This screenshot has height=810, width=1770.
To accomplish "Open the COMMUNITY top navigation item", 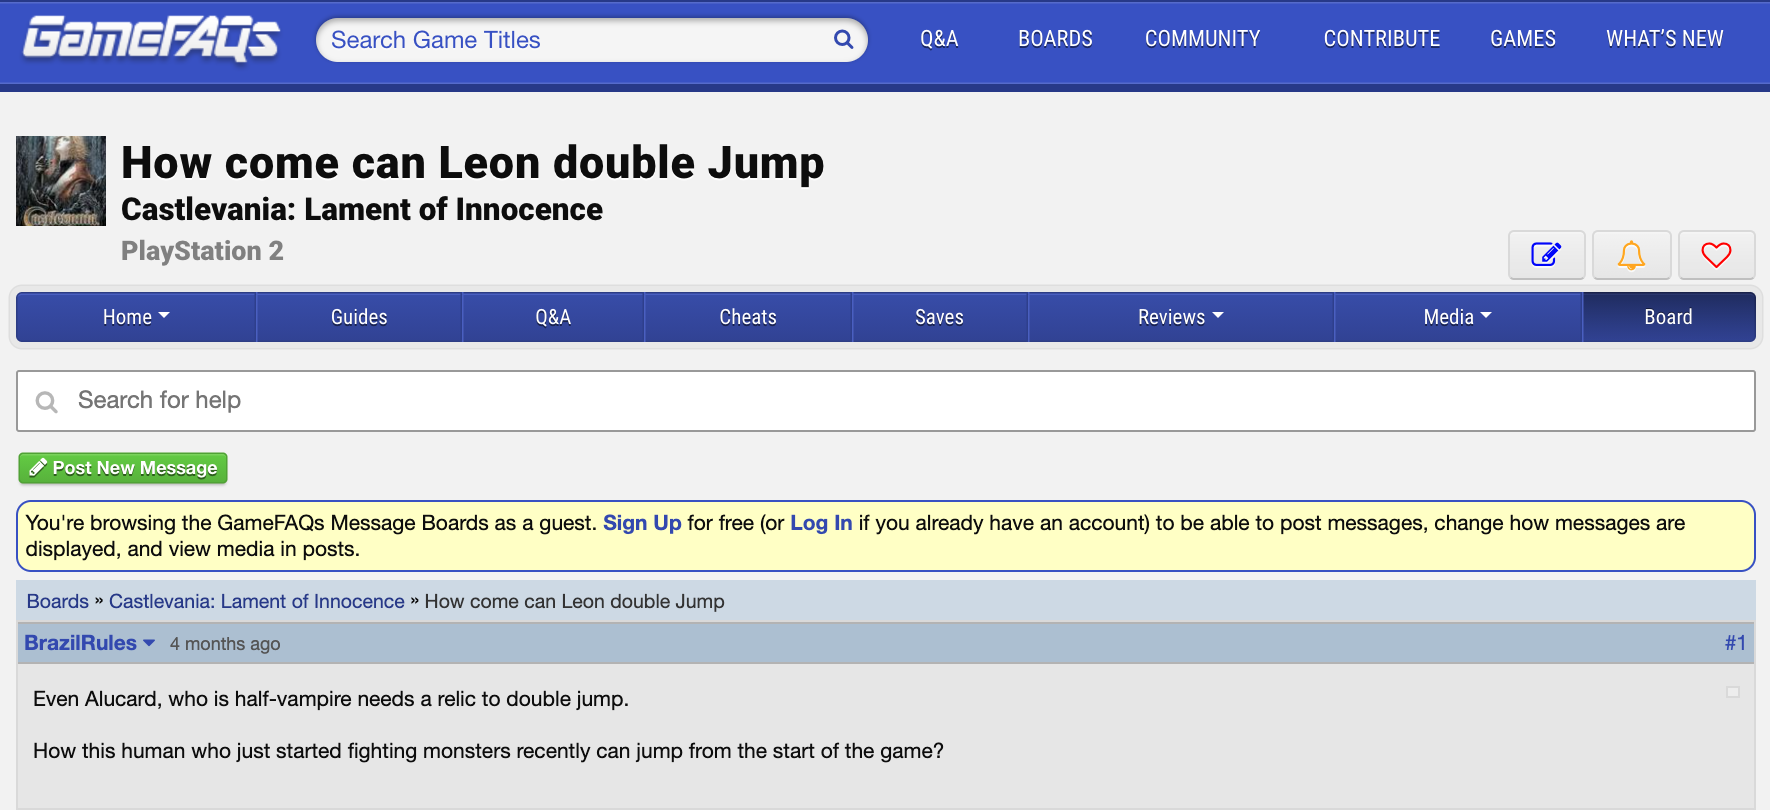I will [1202, 39].
